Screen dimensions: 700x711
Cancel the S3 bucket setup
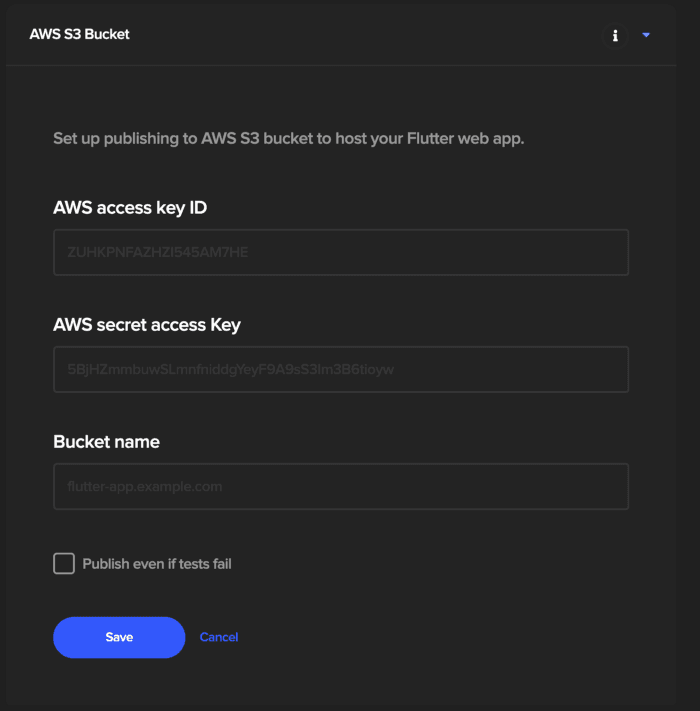pos(219,637)
